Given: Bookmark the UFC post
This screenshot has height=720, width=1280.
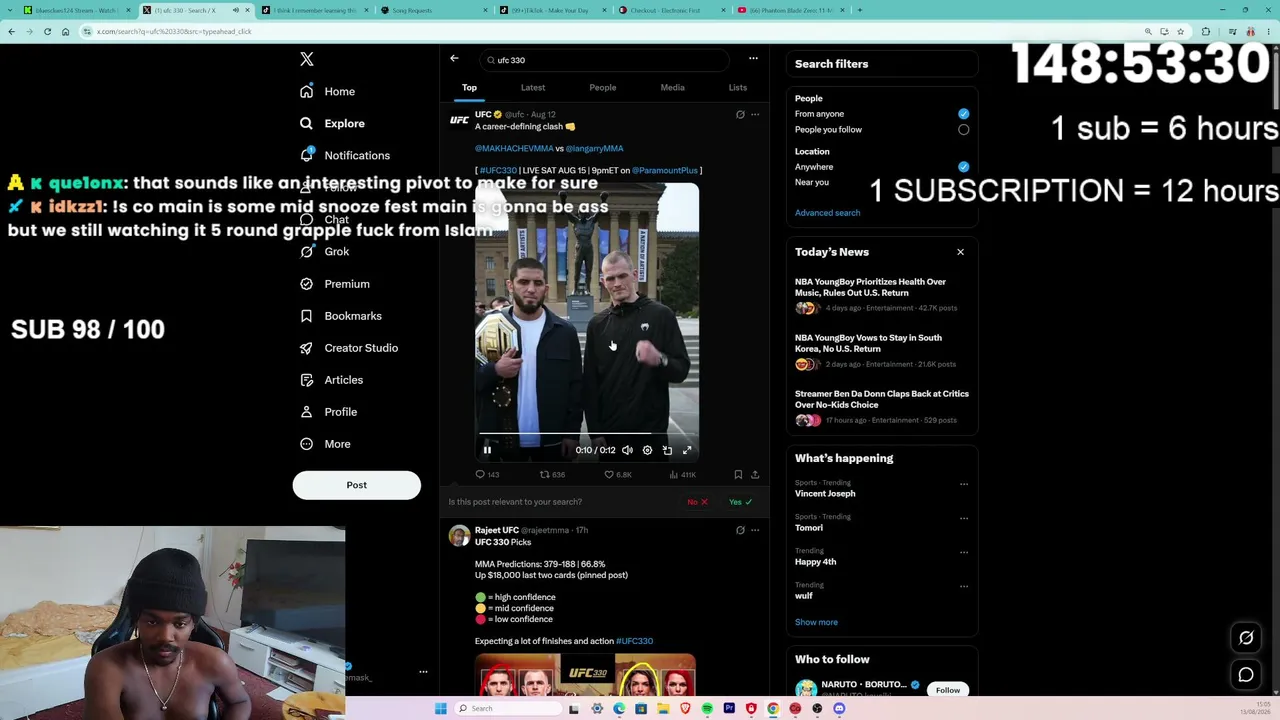Looking at the screenshot, I should 738,475.
